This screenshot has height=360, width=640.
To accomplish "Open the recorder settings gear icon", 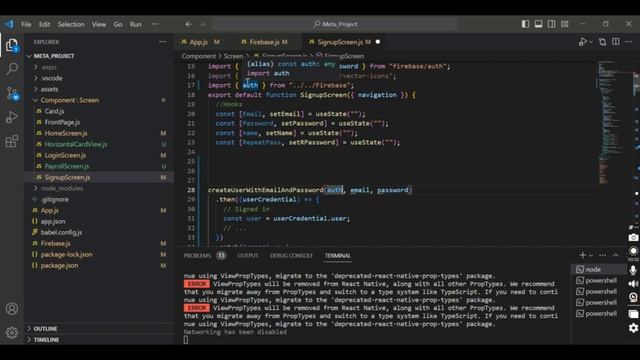I will tap(633, 328).
